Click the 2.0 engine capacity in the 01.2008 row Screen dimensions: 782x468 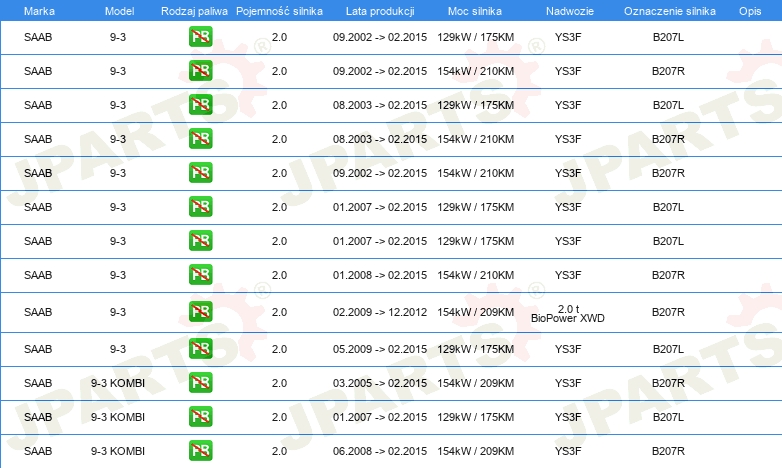tap(279, 275)
